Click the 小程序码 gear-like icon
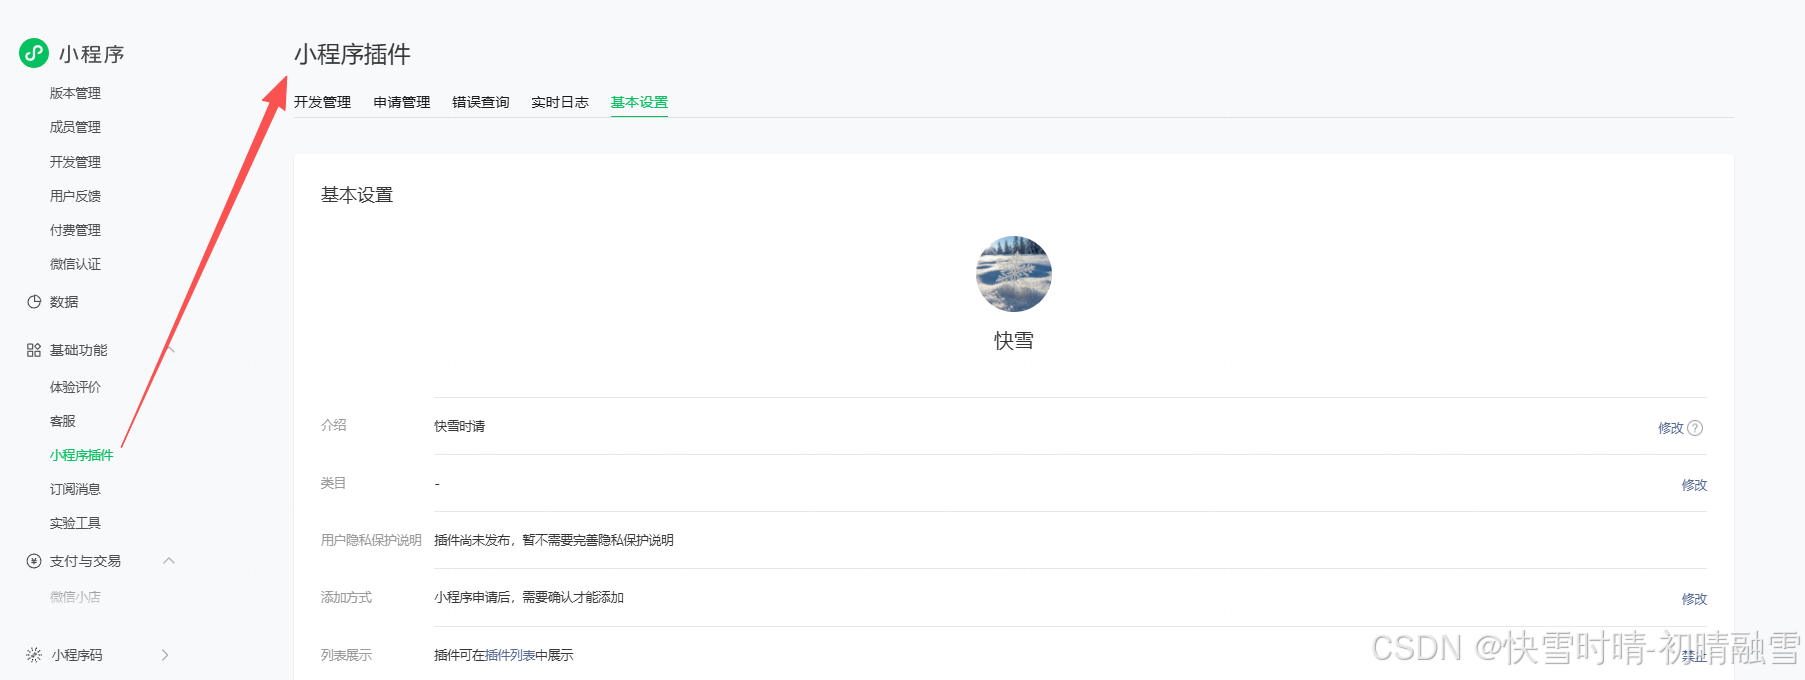Screen dimensions: 1805x680 click(x=34, y=655)
